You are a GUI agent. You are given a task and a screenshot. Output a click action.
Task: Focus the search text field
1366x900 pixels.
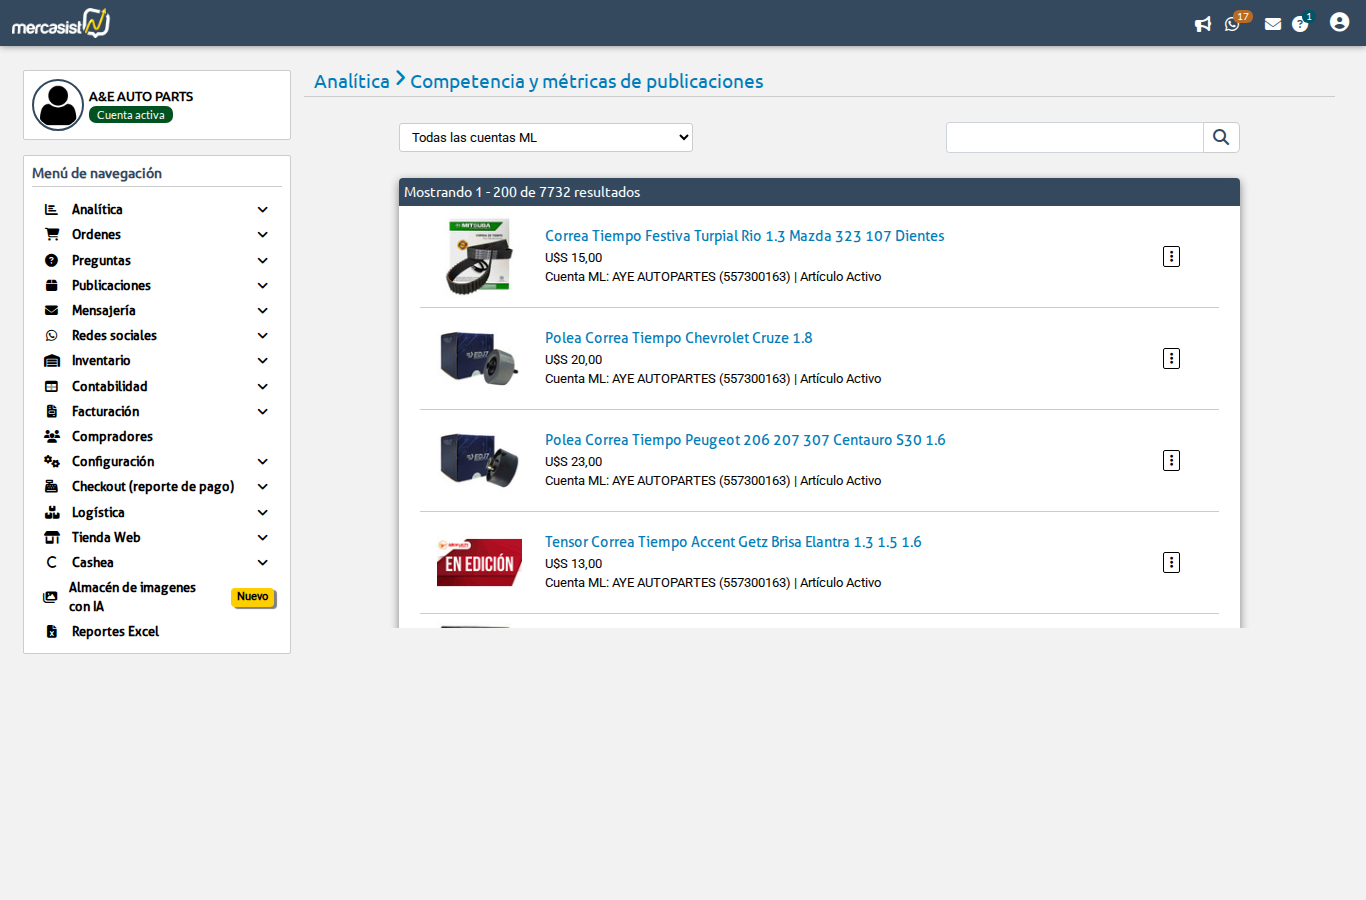[1074, 137]
